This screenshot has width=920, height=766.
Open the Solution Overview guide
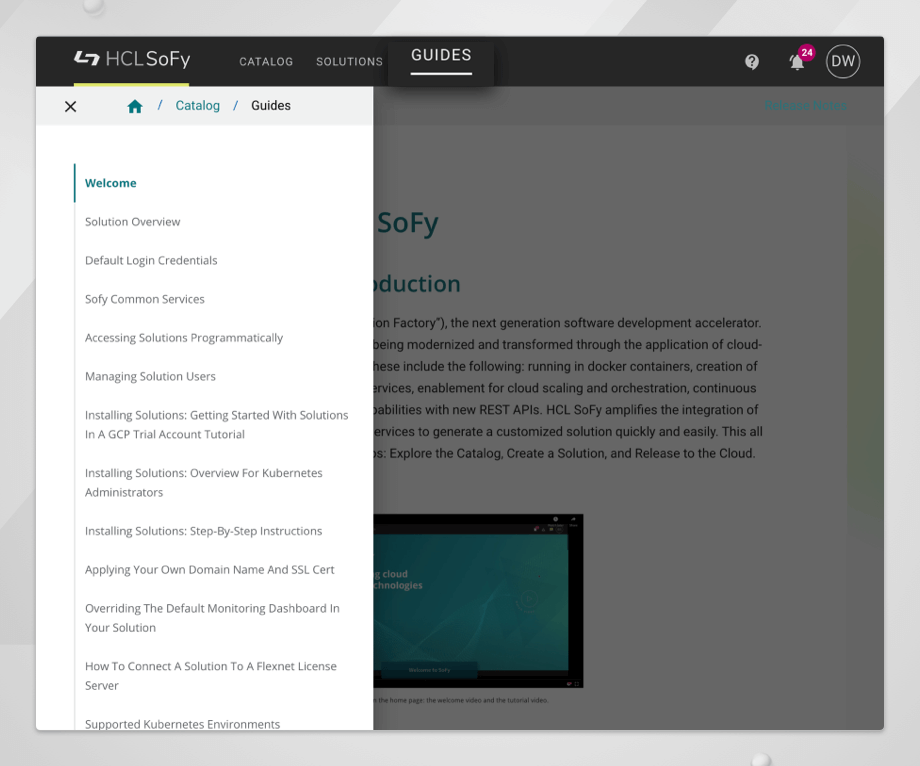coord(133,222)
